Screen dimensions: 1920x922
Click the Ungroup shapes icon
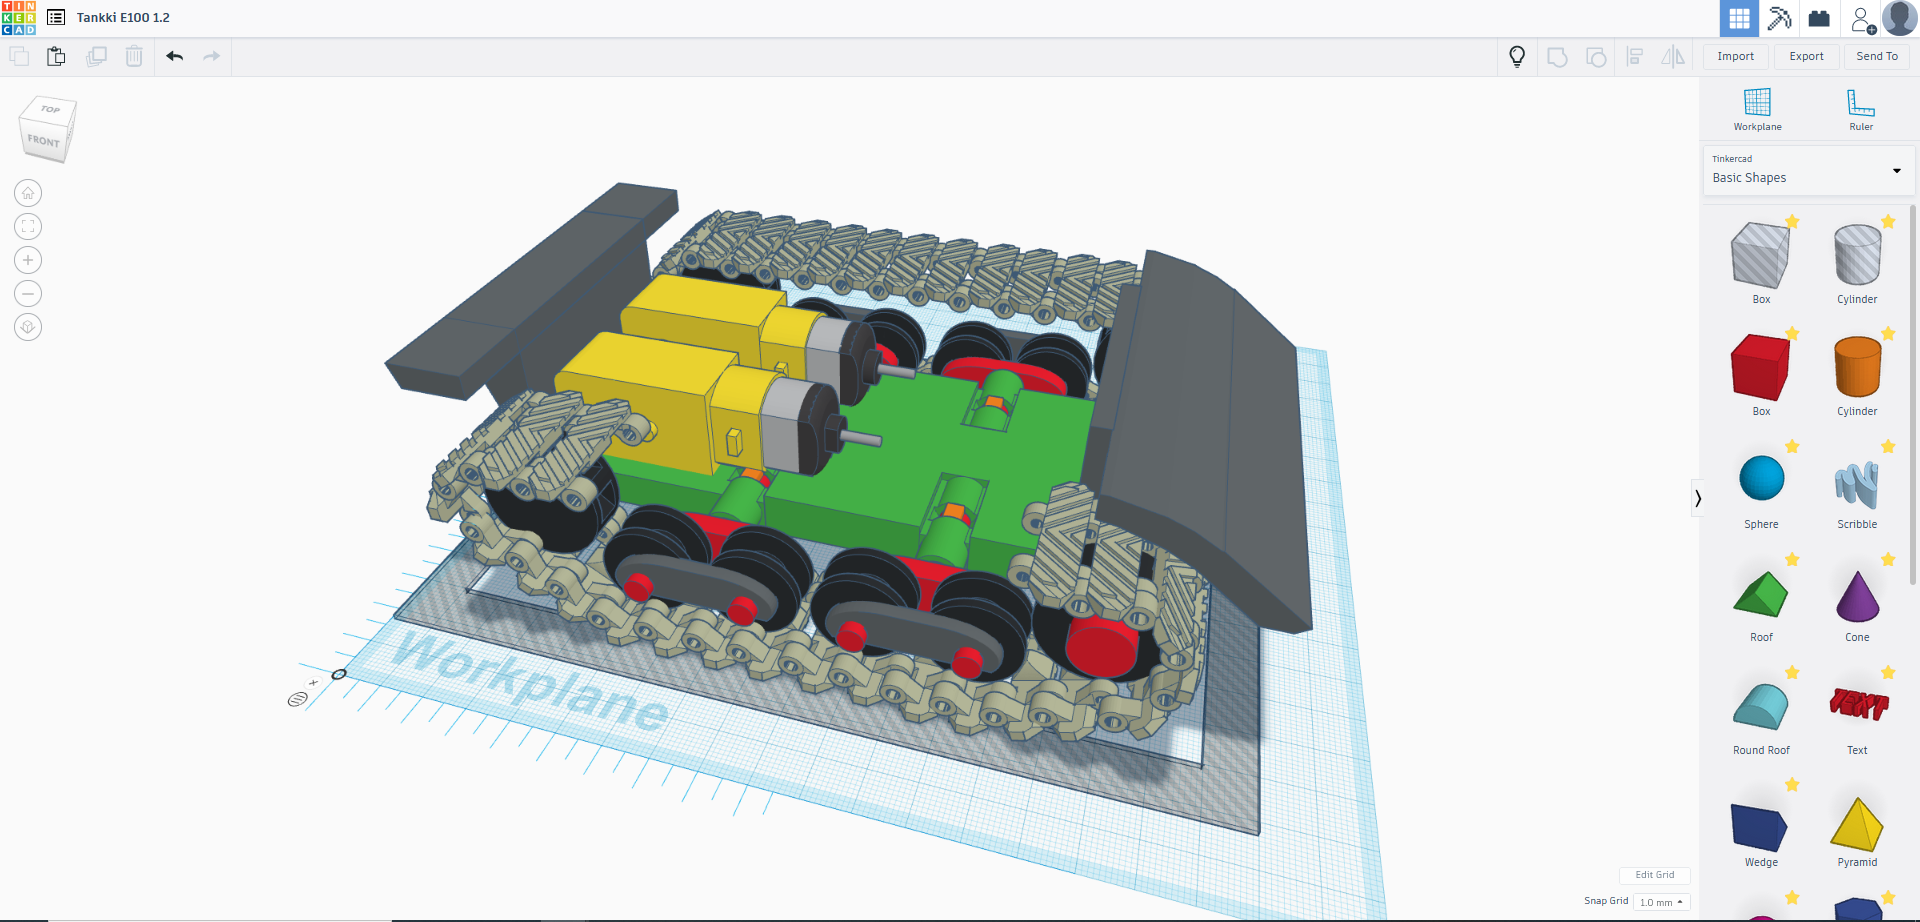point(1596,57)
